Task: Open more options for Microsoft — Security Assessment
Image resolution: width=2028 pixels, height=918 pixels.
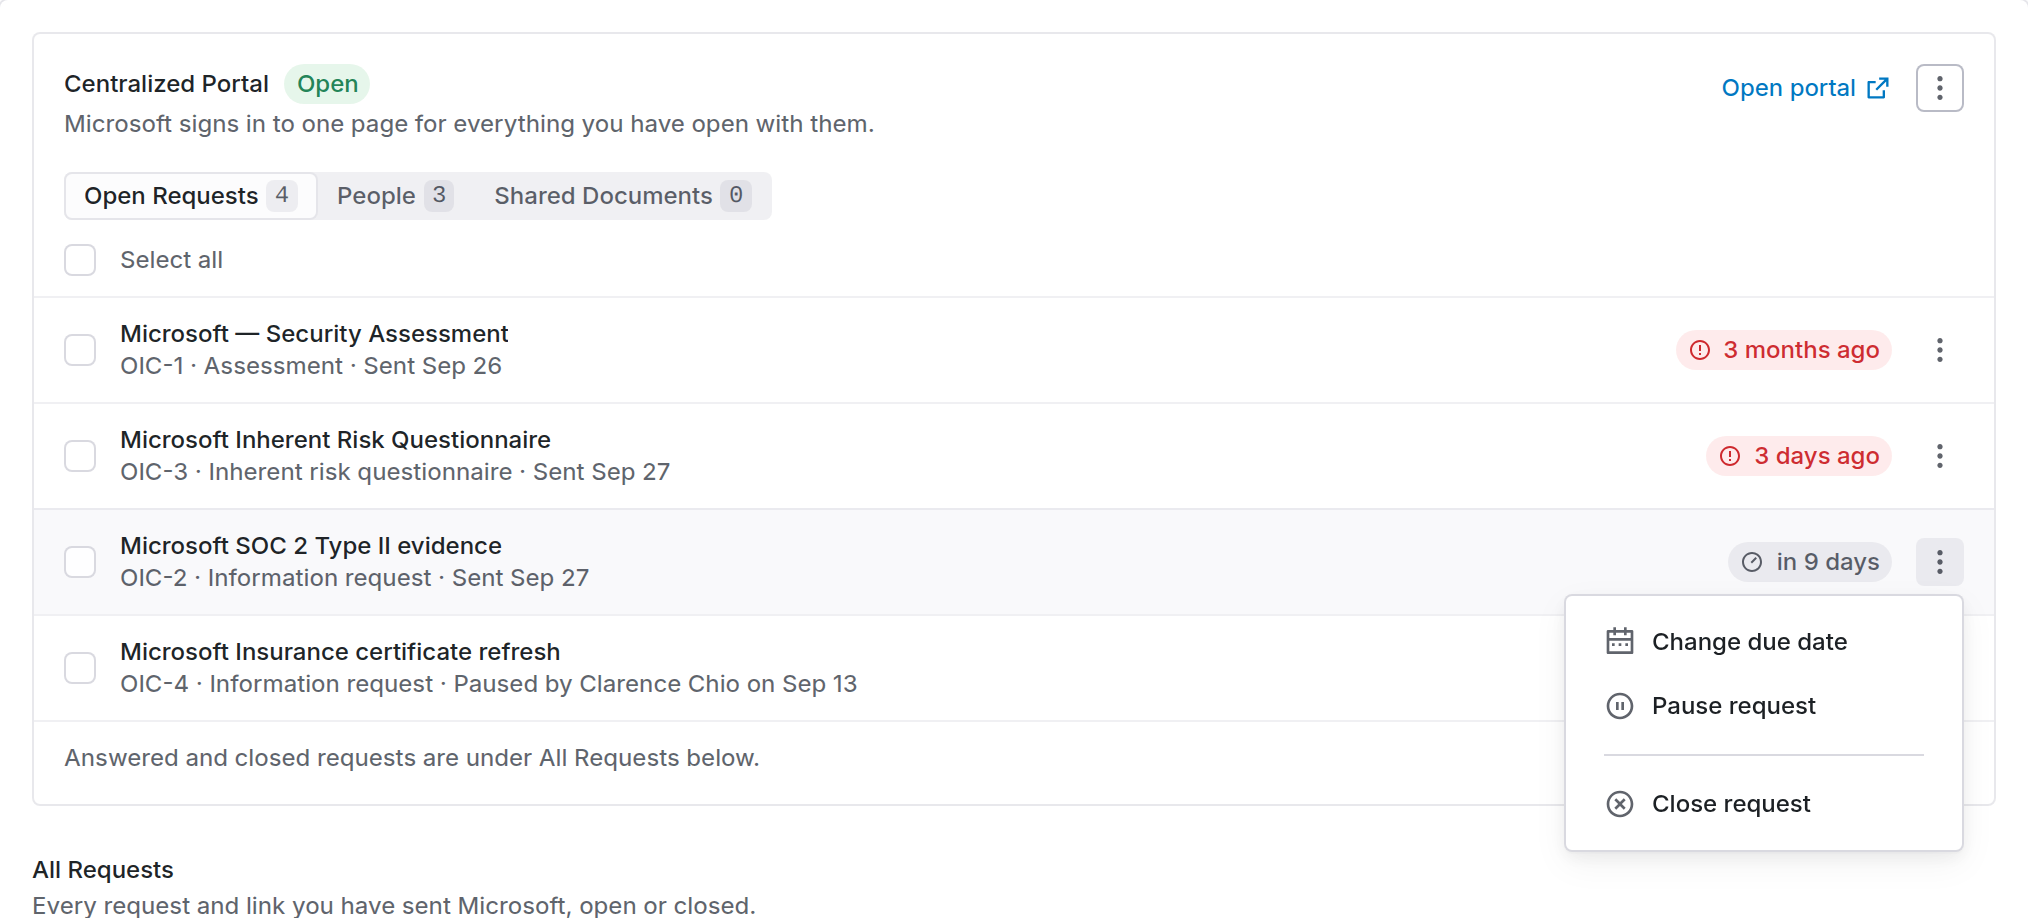Action: tap(1939, 350)
